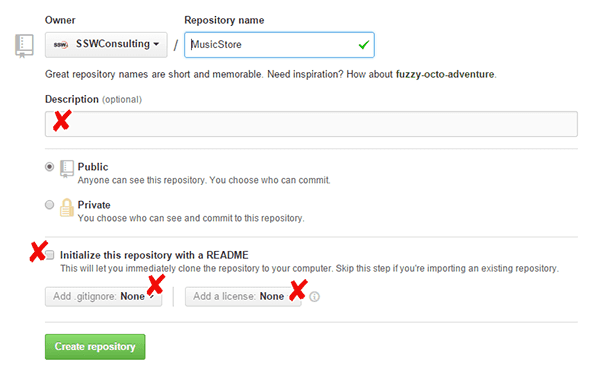600x372 pixels.
Task: Click the Public option label
Action: tap(93, 167)
